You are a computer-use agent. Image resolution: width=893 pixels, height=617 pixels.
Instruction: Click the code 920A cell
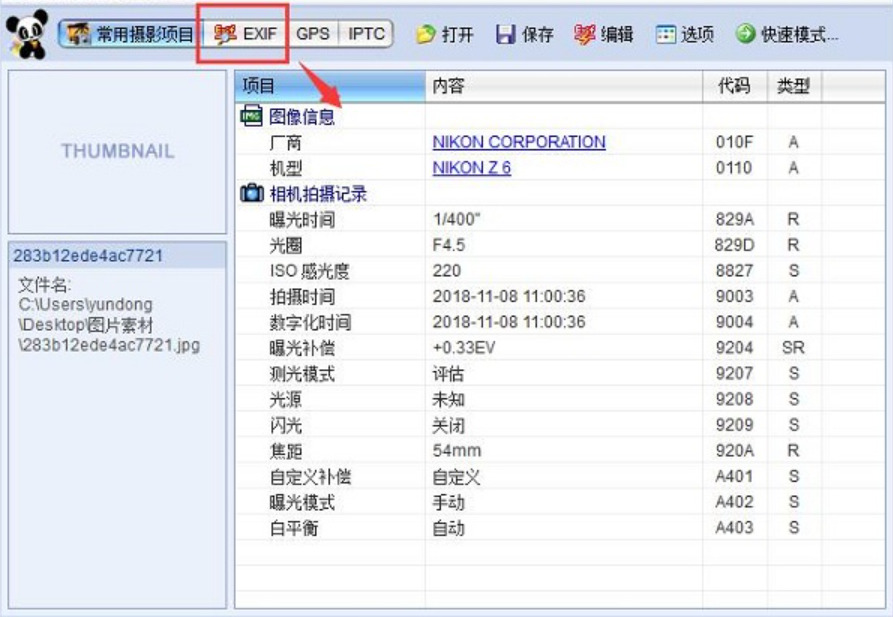pyautogui.click(x=735, y=451)
